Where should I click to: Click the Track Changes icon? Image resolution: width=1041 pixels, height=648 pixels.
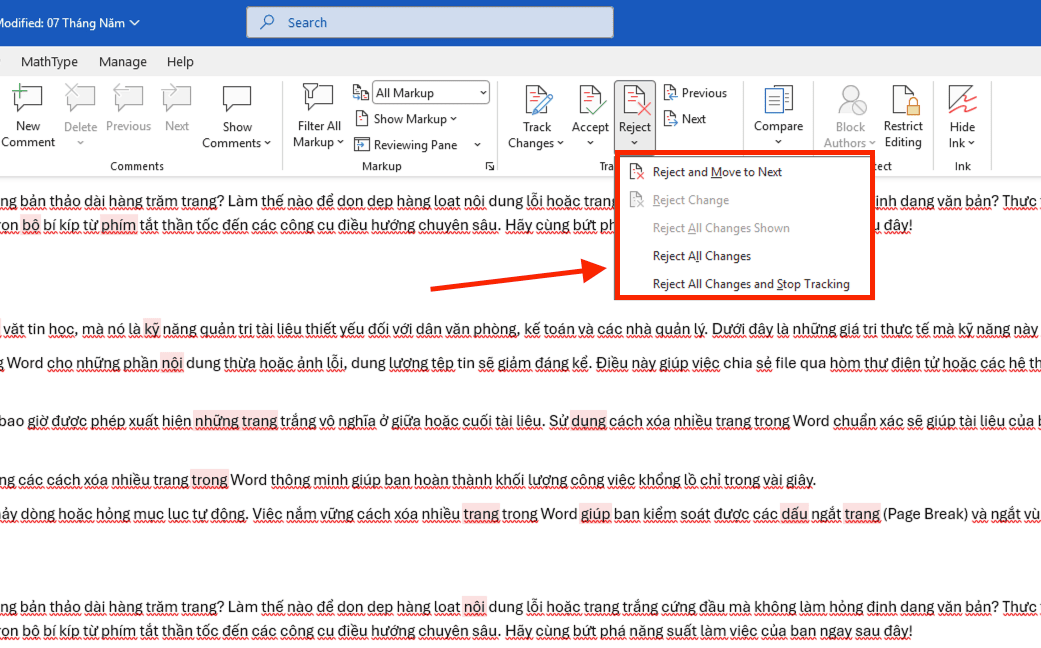click(536, 100)
